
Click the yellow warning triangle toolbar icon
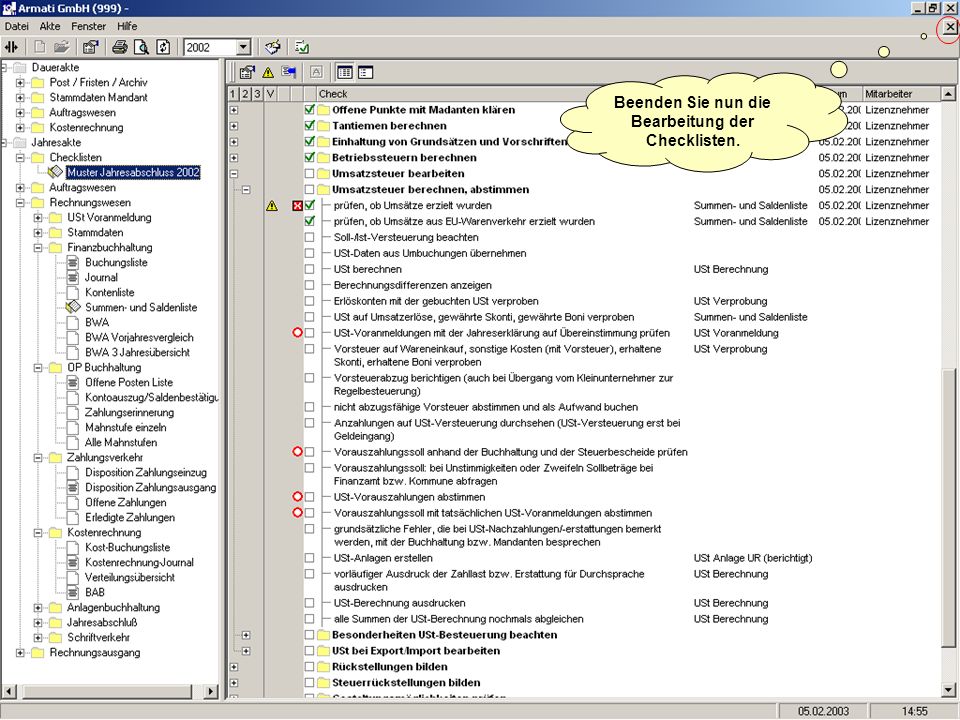click(x=268, y=72)
